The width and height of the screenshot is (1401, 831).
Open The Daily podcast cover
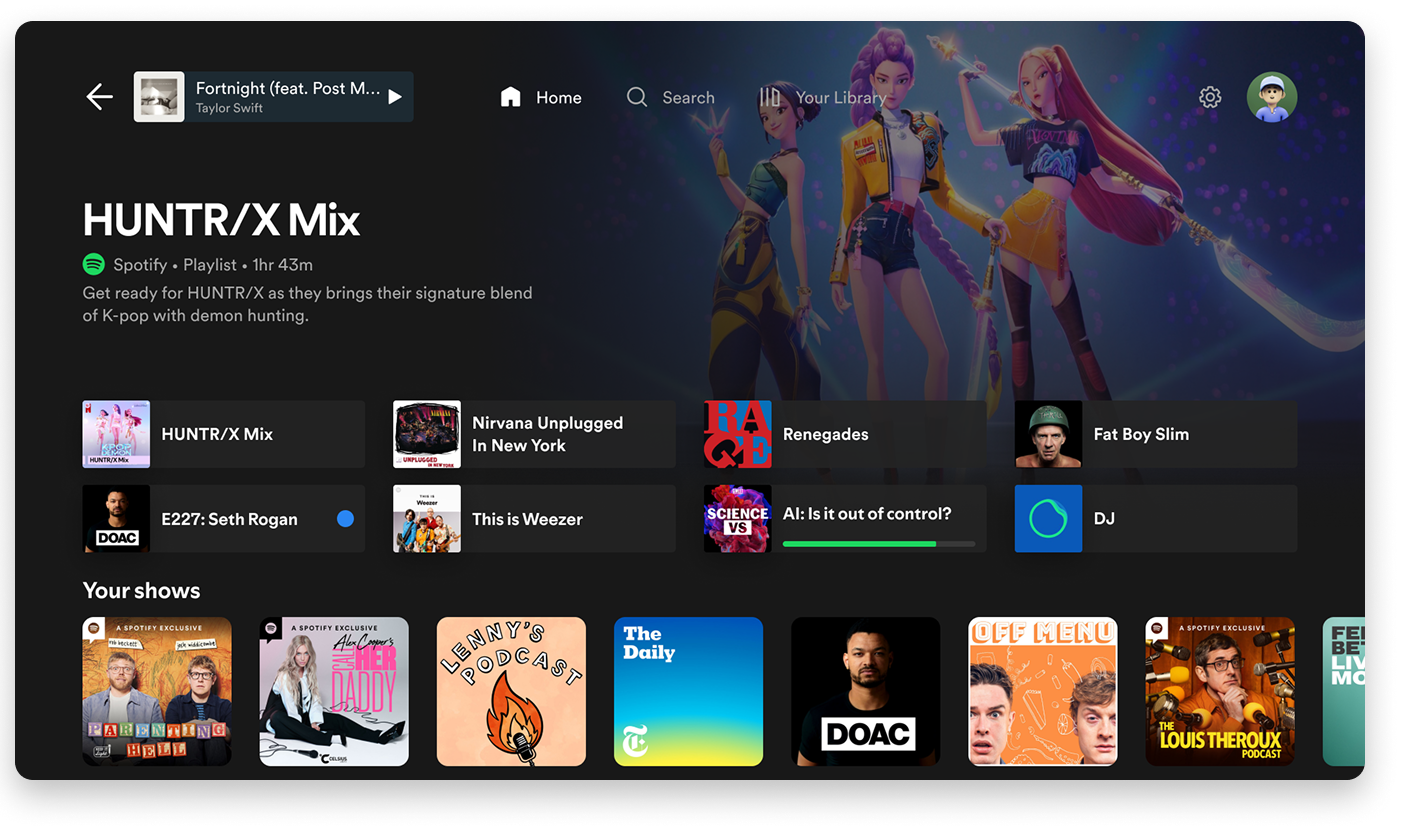(x=688, y=692)
